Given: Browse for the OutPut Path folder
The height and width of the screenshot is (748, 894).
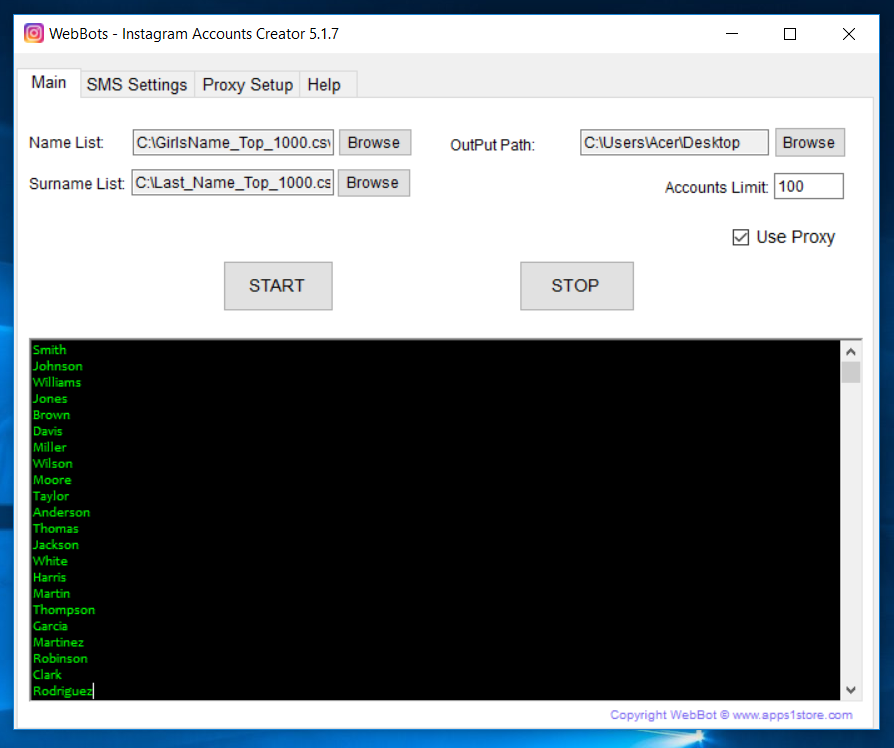Looking at the screenshot, I should coord(810,142).
